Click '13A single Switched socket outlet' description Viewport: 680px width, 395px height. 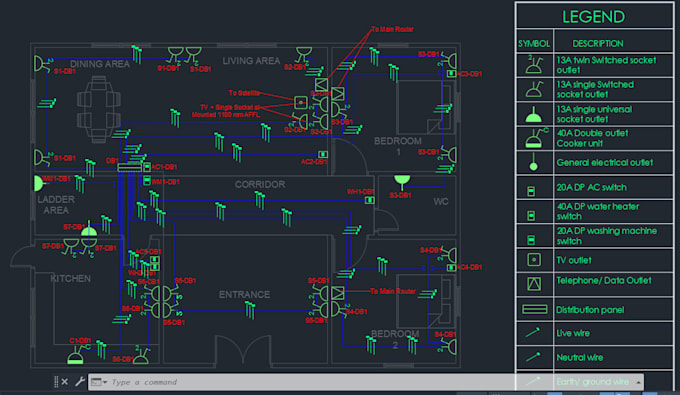coord(595,89)
